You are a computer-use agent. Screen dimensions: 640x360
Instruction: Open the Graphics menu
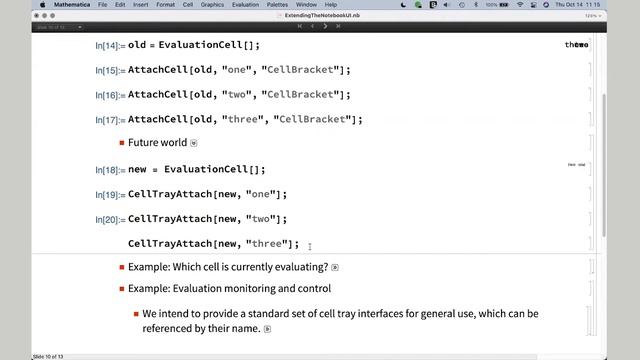[212, 5]
